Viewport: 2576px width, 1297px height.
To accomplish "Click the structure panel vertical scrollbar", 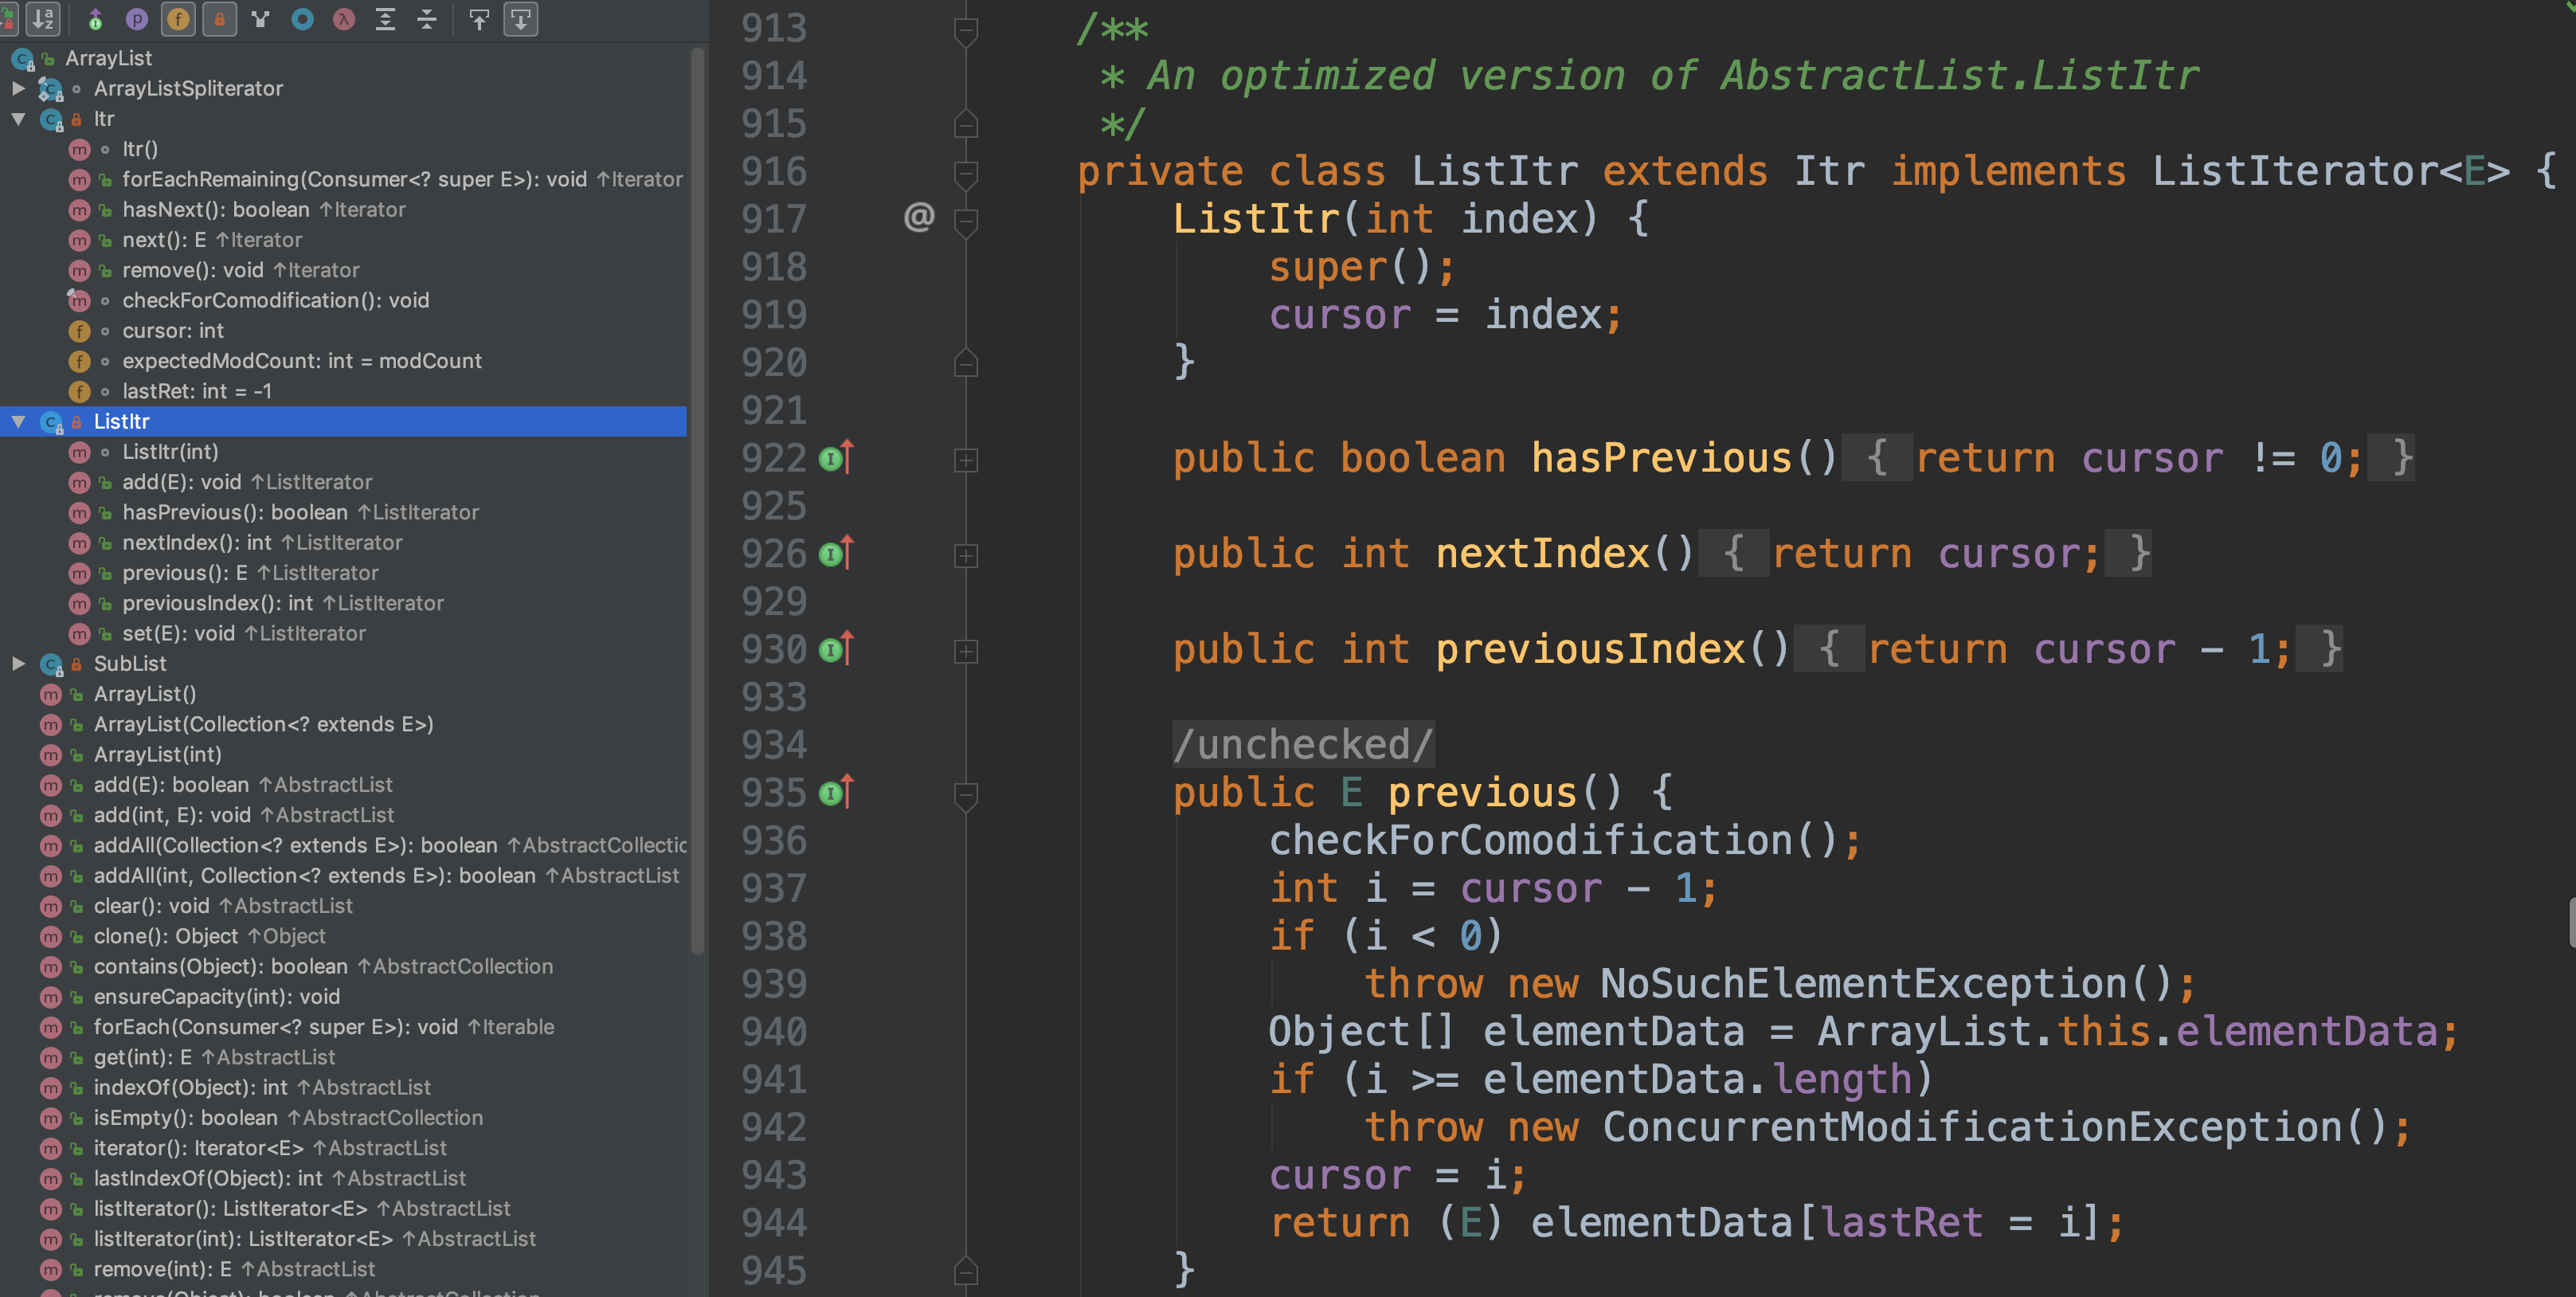I will [x=697, y=500].
